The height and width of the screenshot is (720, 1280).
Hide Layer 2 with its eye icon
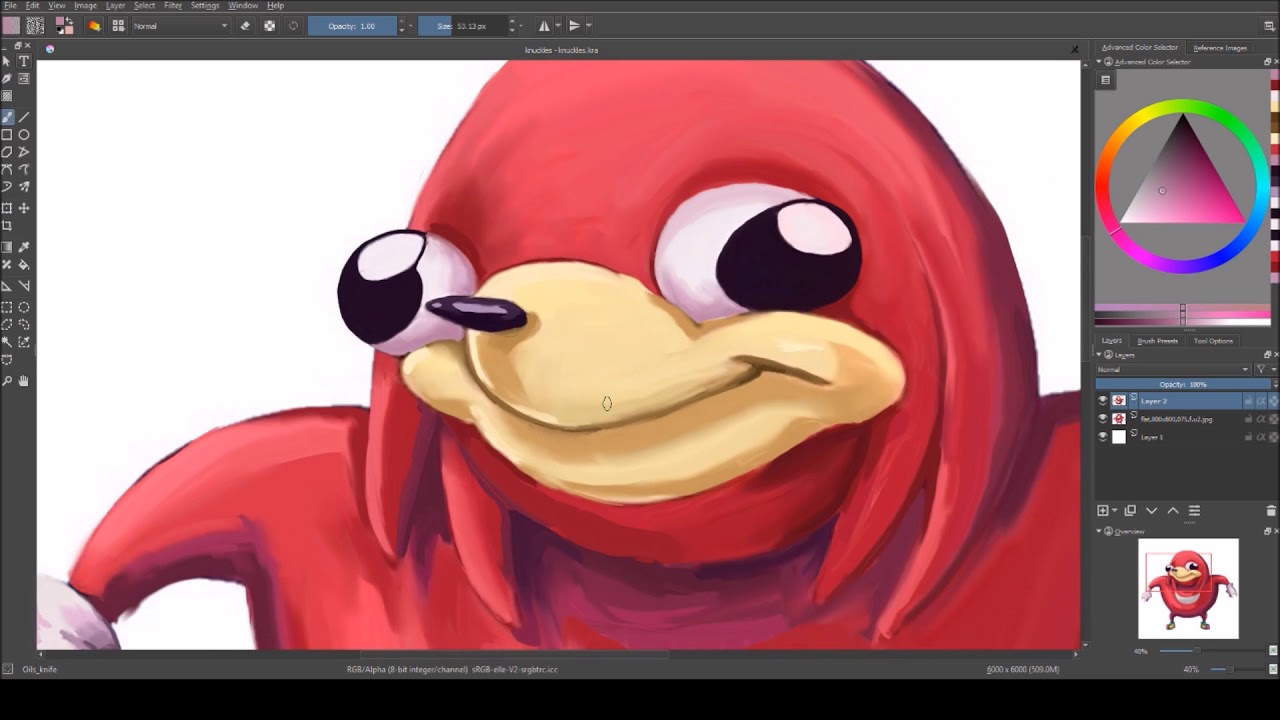tap(1103, 401)
